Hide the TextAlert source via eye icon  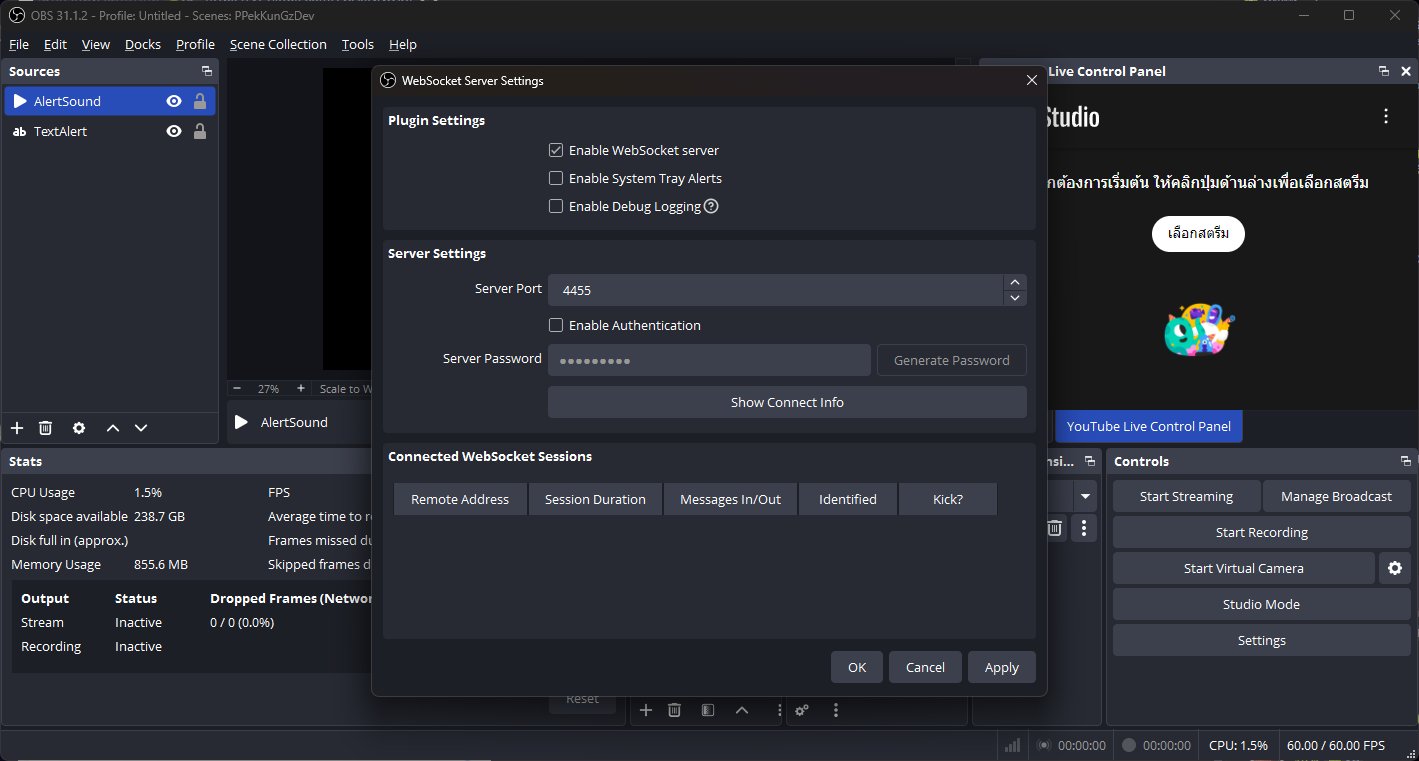[174, 131]
